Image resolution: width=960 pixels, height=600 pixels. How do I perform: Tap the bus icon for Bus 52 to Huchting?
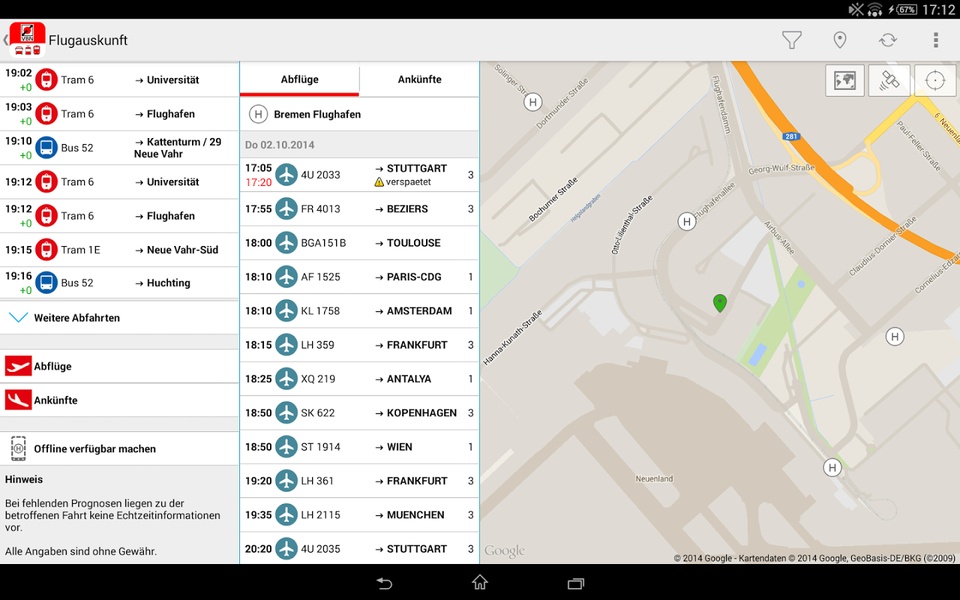(47, 283)
